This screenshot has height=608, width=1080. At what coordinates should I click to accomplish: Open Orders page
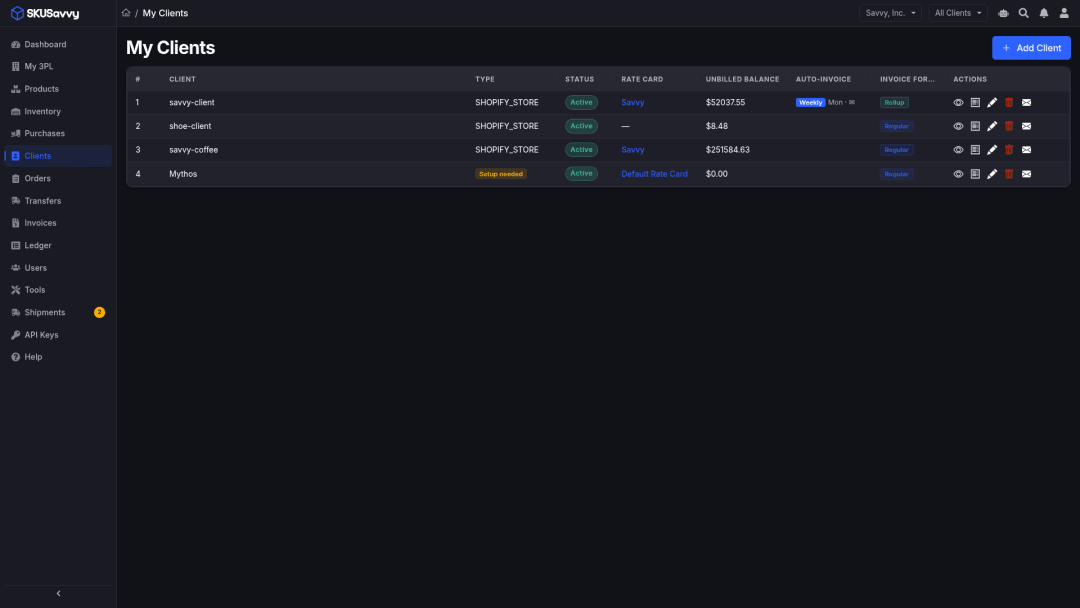click(58, 178)
